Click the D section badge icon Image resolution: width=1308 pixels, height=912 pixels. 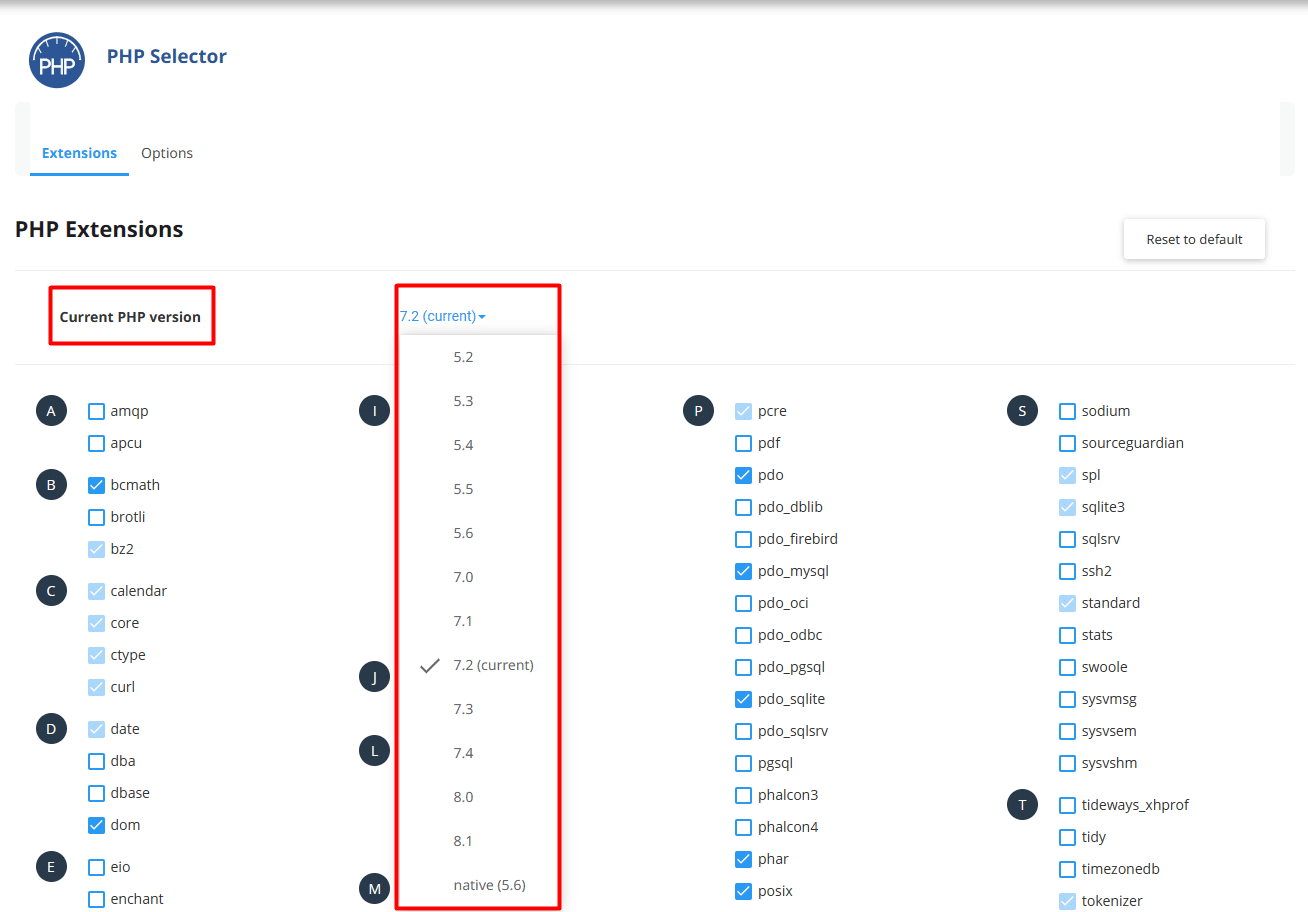(x=51, y=728)
